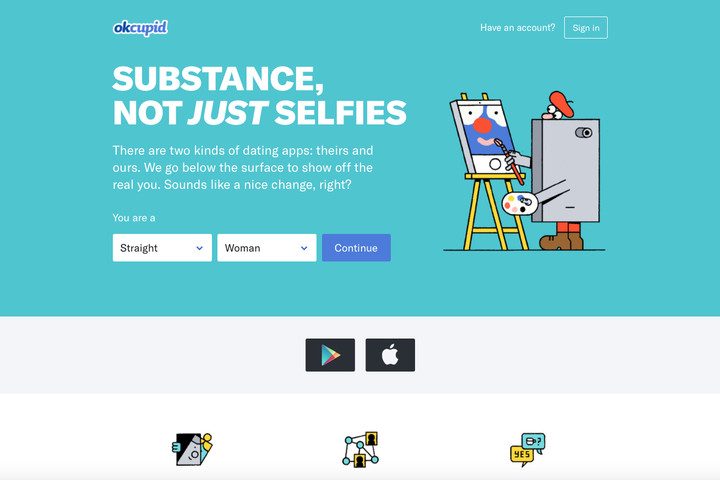Viewport: 720px width, 480px height.
Task: Click the blue Continue button
Action: coord(356,248)
